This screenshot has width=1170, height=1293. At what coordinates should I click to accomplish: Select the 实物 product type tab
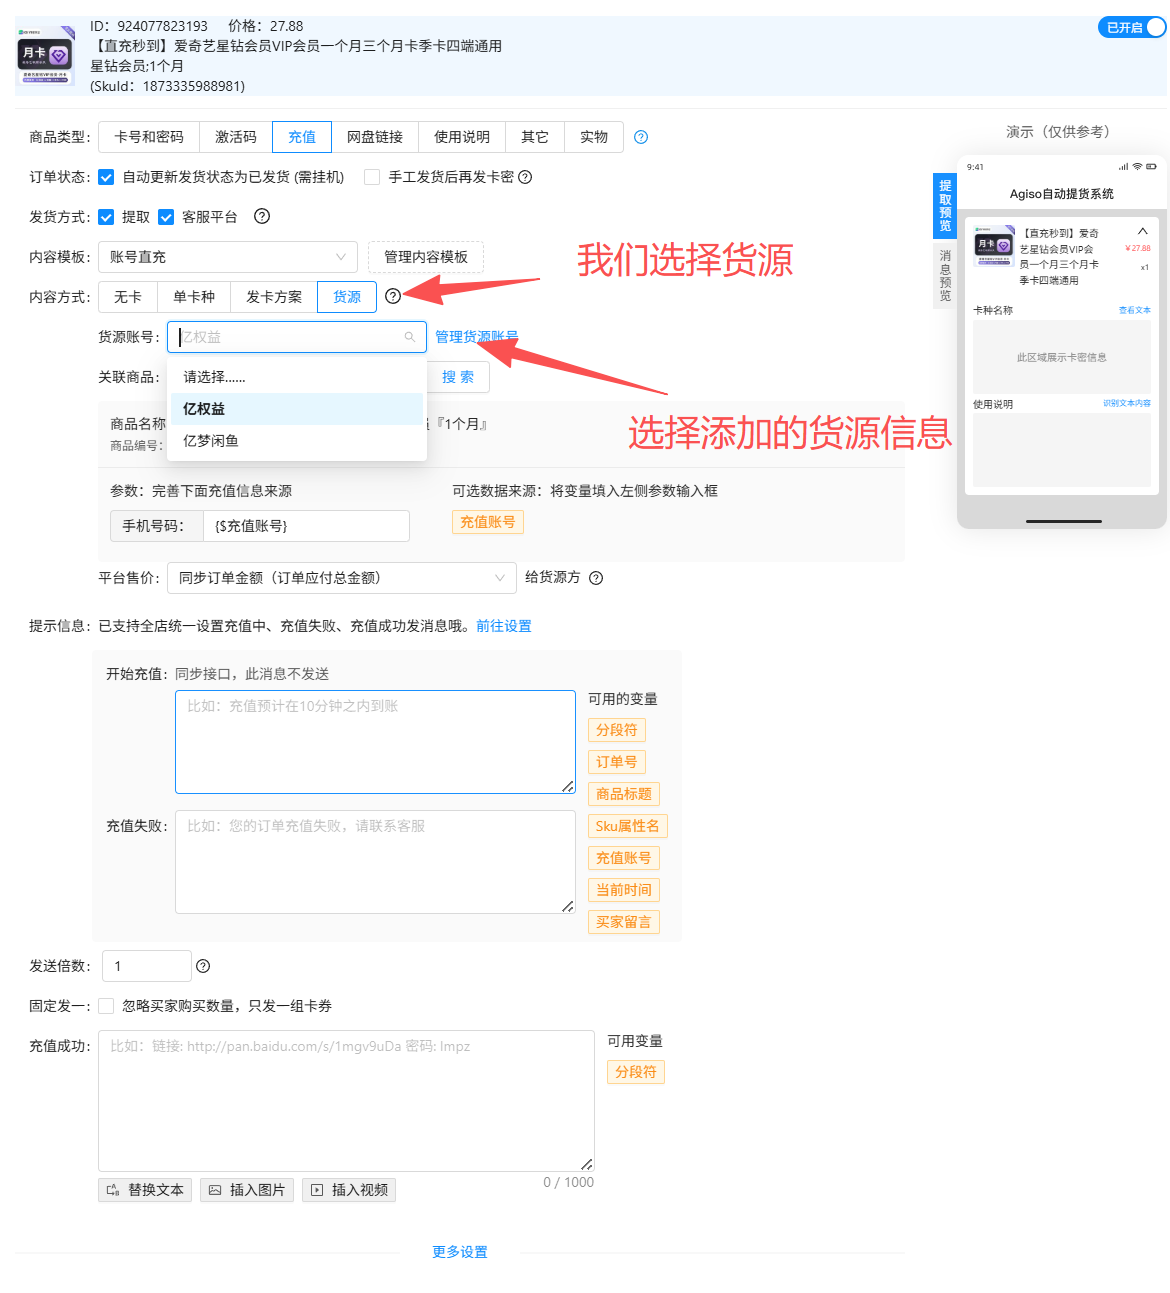coord(594,137)
